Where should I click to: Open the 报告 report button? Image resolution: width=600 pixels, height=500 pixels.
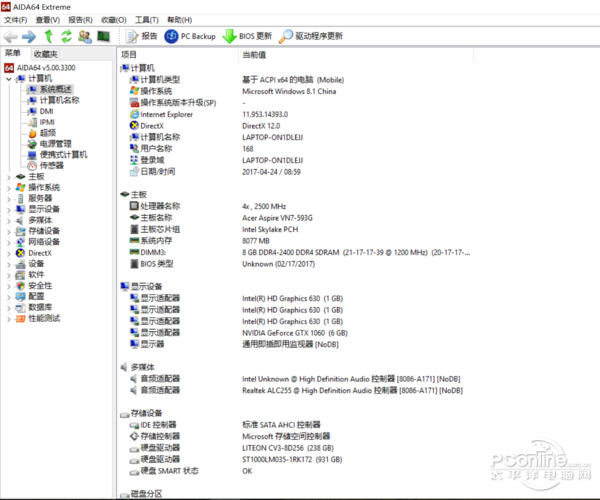click(x=141, y=36)
